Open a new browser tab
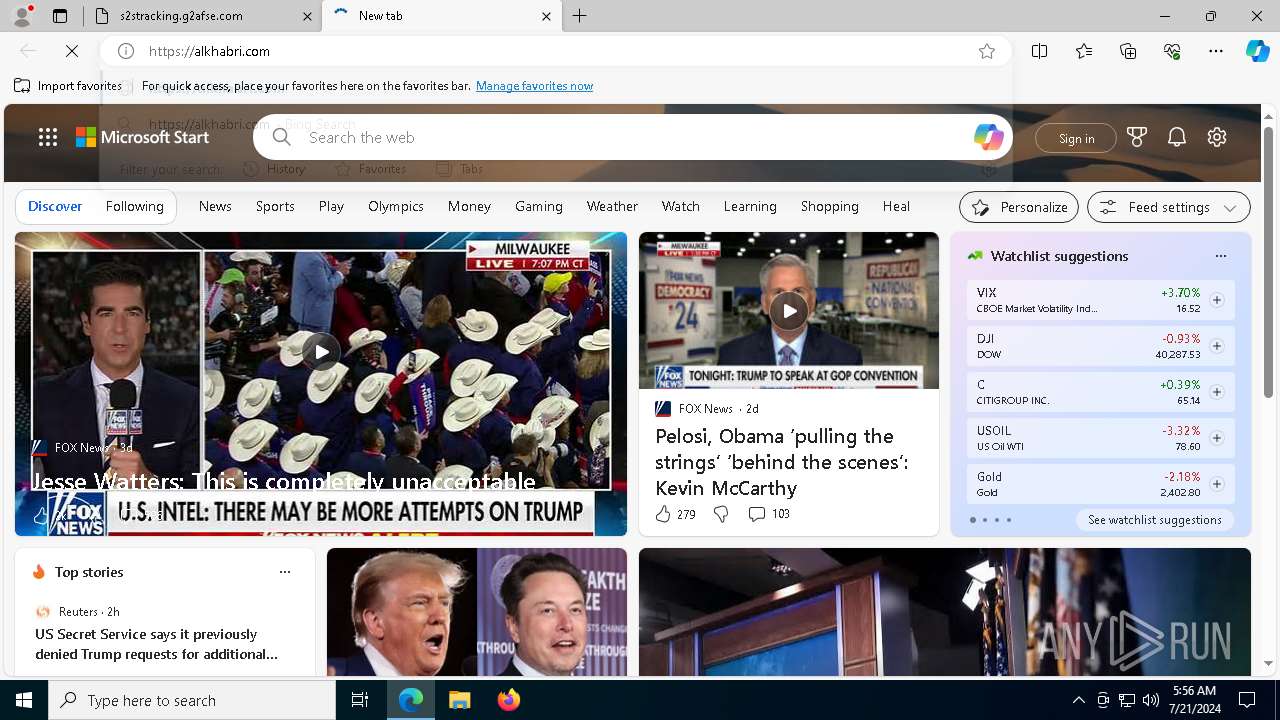Viewport: 1280px width, 720px height. [x=580, y=16]
